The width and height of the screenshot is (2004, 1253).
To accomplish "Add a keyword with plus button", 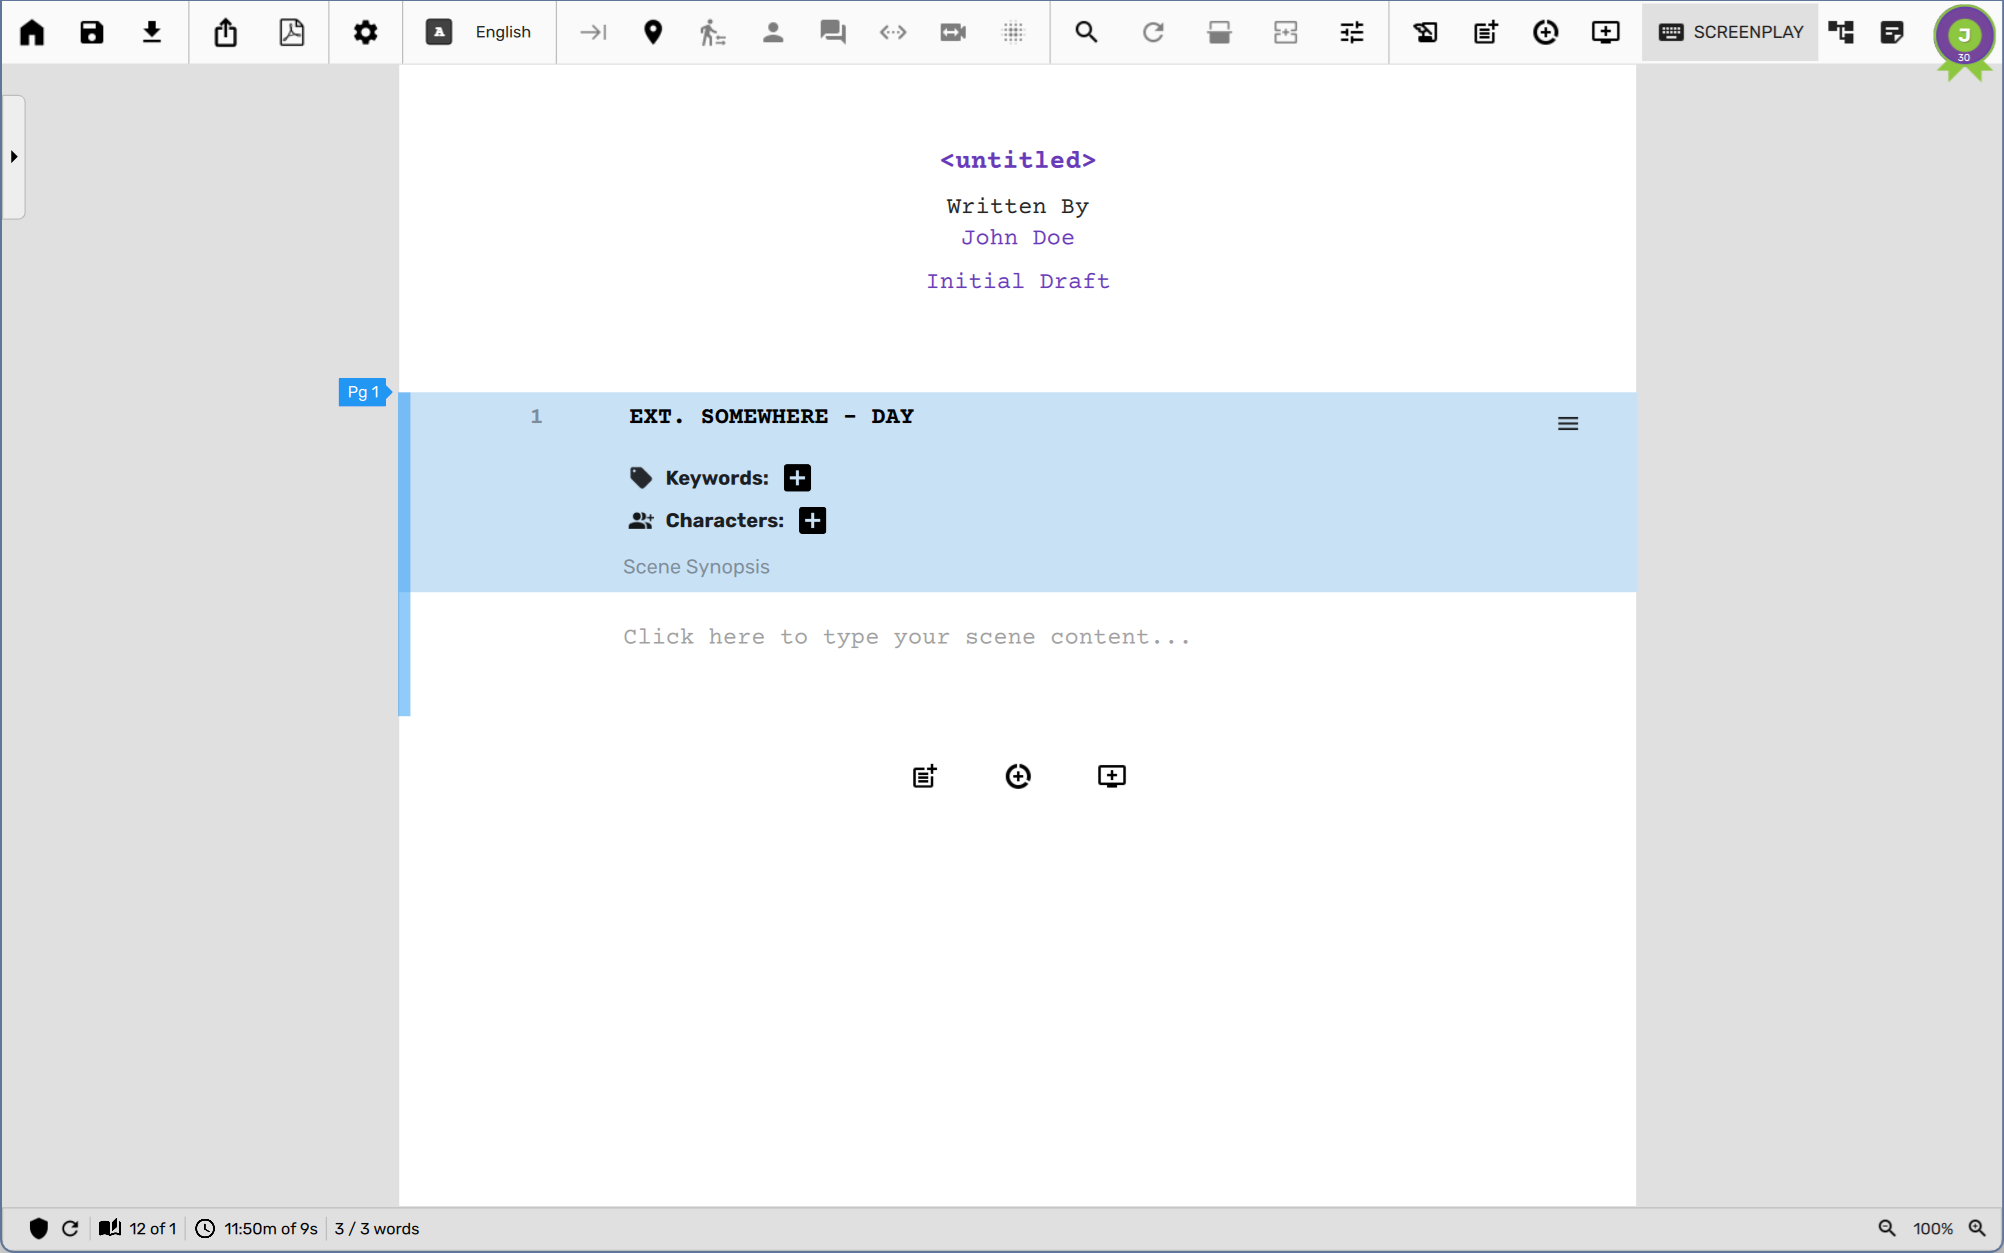I will (797, 478).
